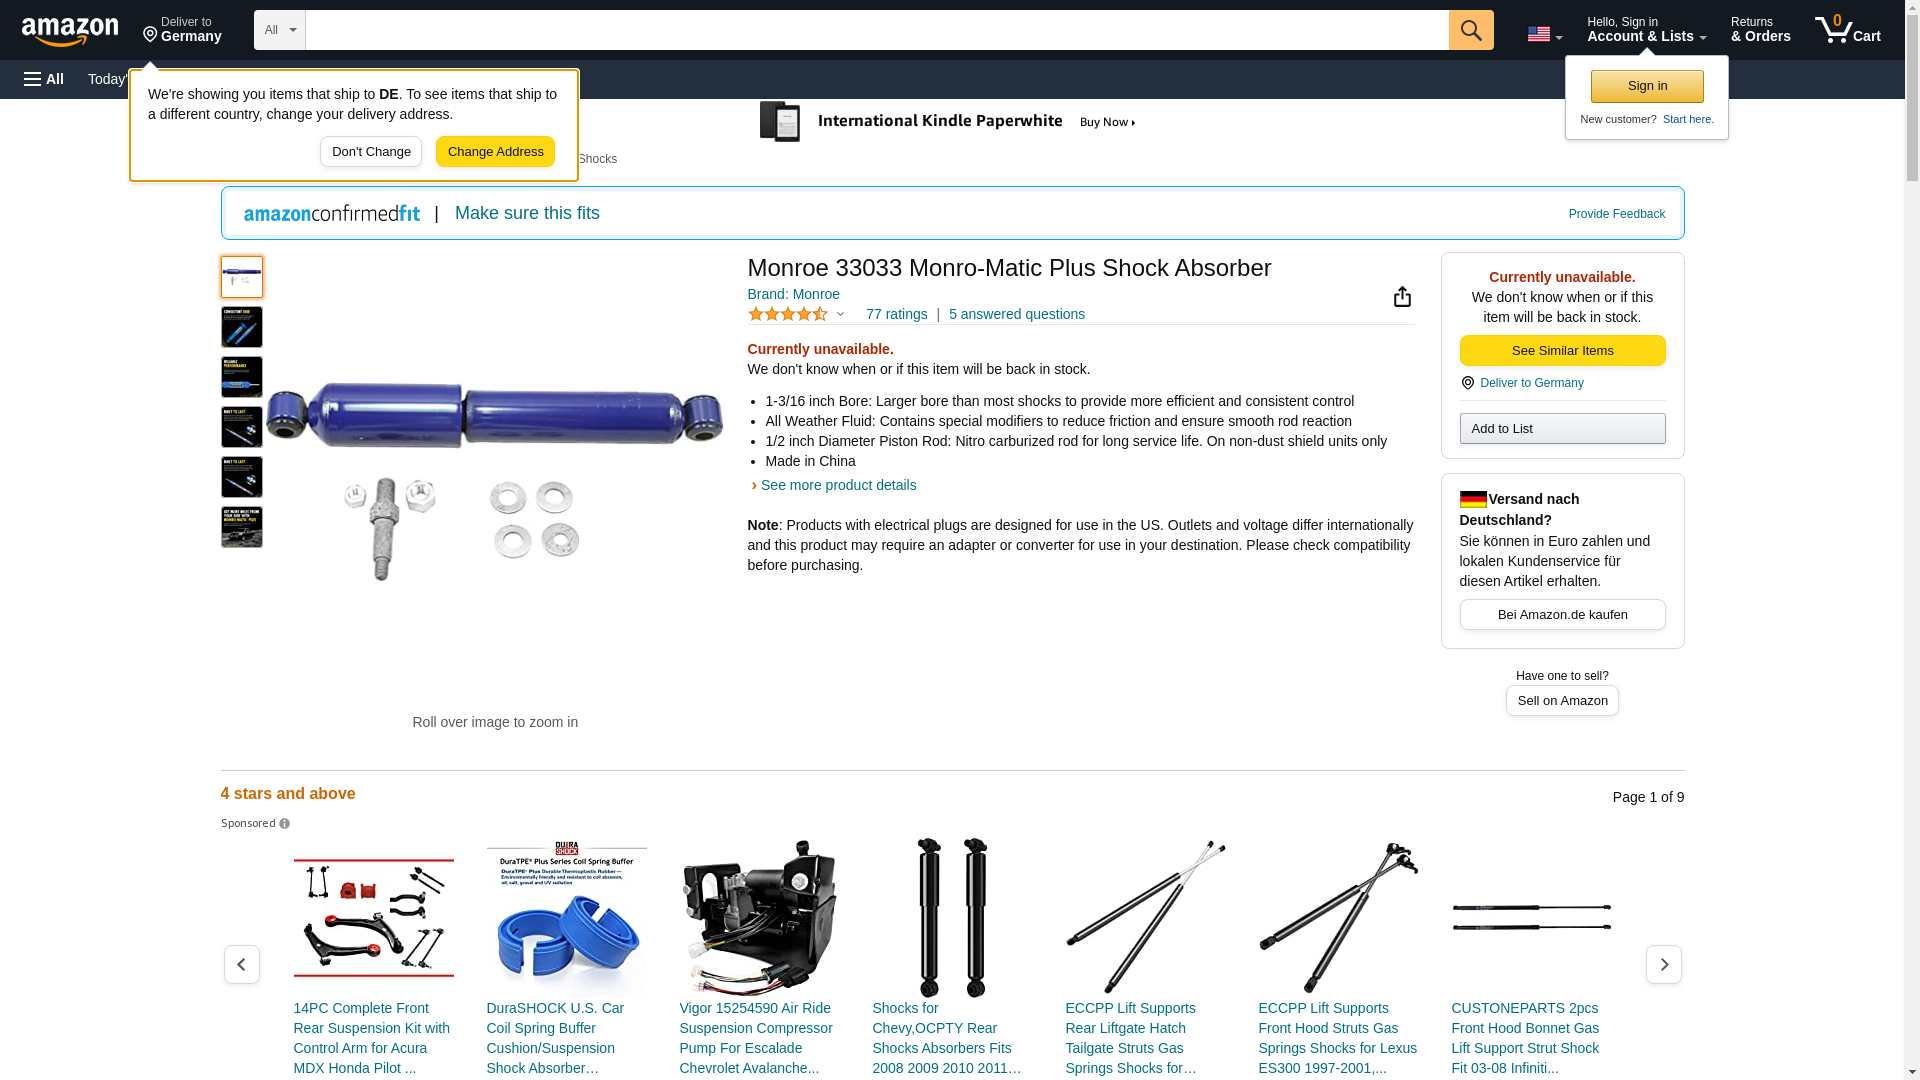Screen dimensions: 1920x1080
Task: Go to previous carousel page arrow
Action: point(241,964)
